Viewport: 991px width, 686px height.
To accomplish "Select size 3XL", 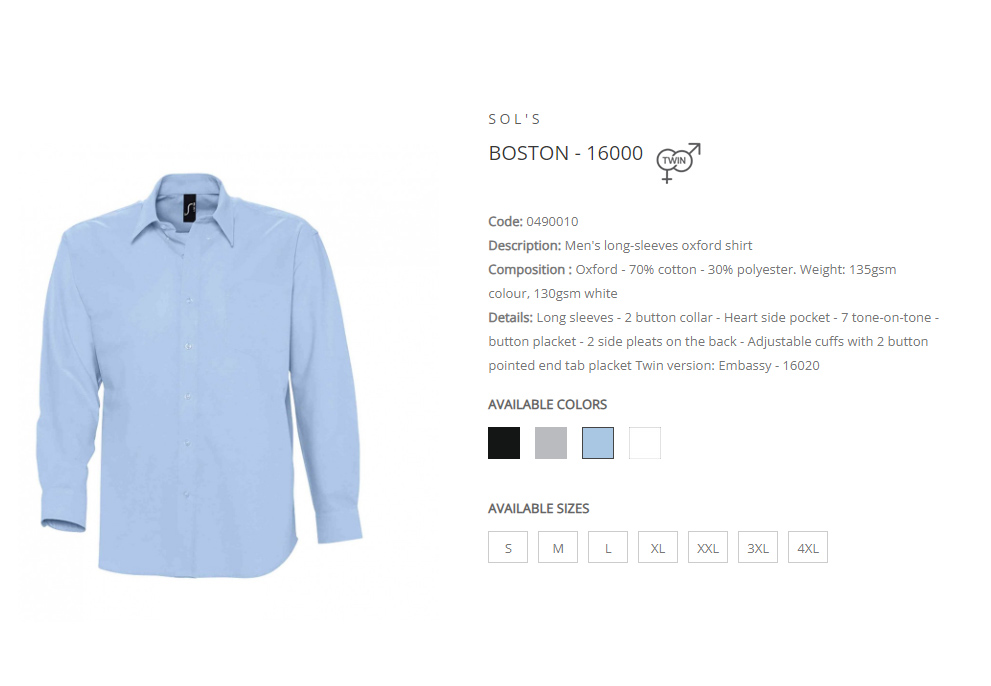I will click(x=758, y=548).
